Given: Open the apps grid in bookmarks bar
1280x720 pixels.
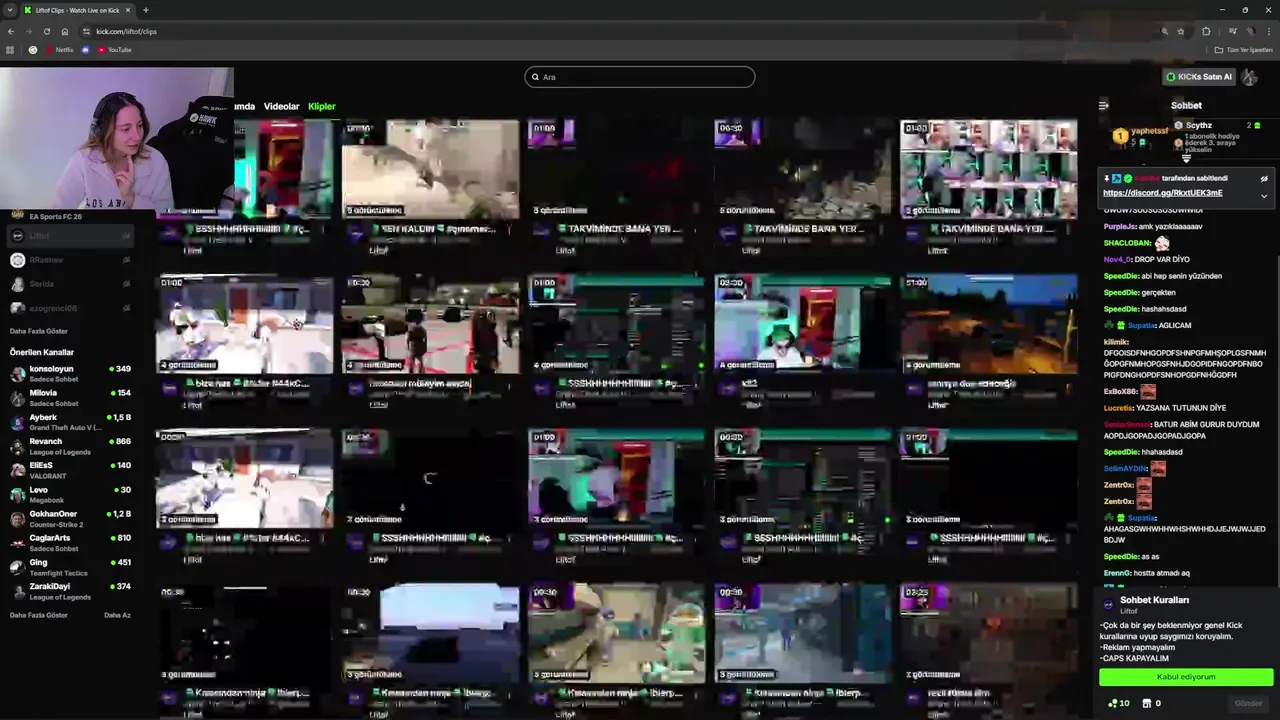Looking at the screenshot, I should click(10, 50).
